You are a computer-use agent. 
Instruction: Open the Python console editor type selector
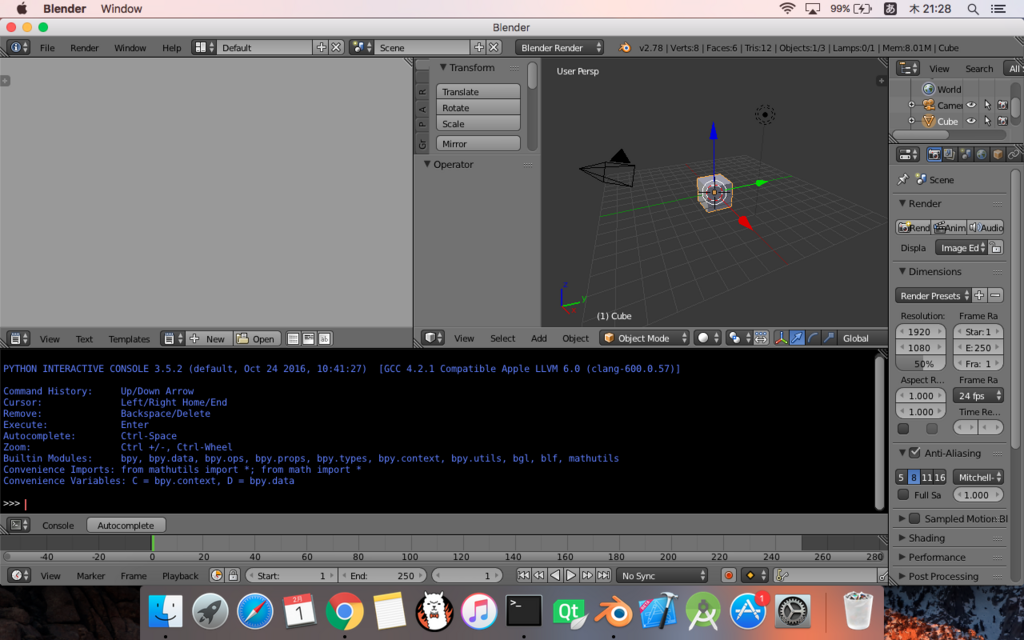[x=18, y=525]
